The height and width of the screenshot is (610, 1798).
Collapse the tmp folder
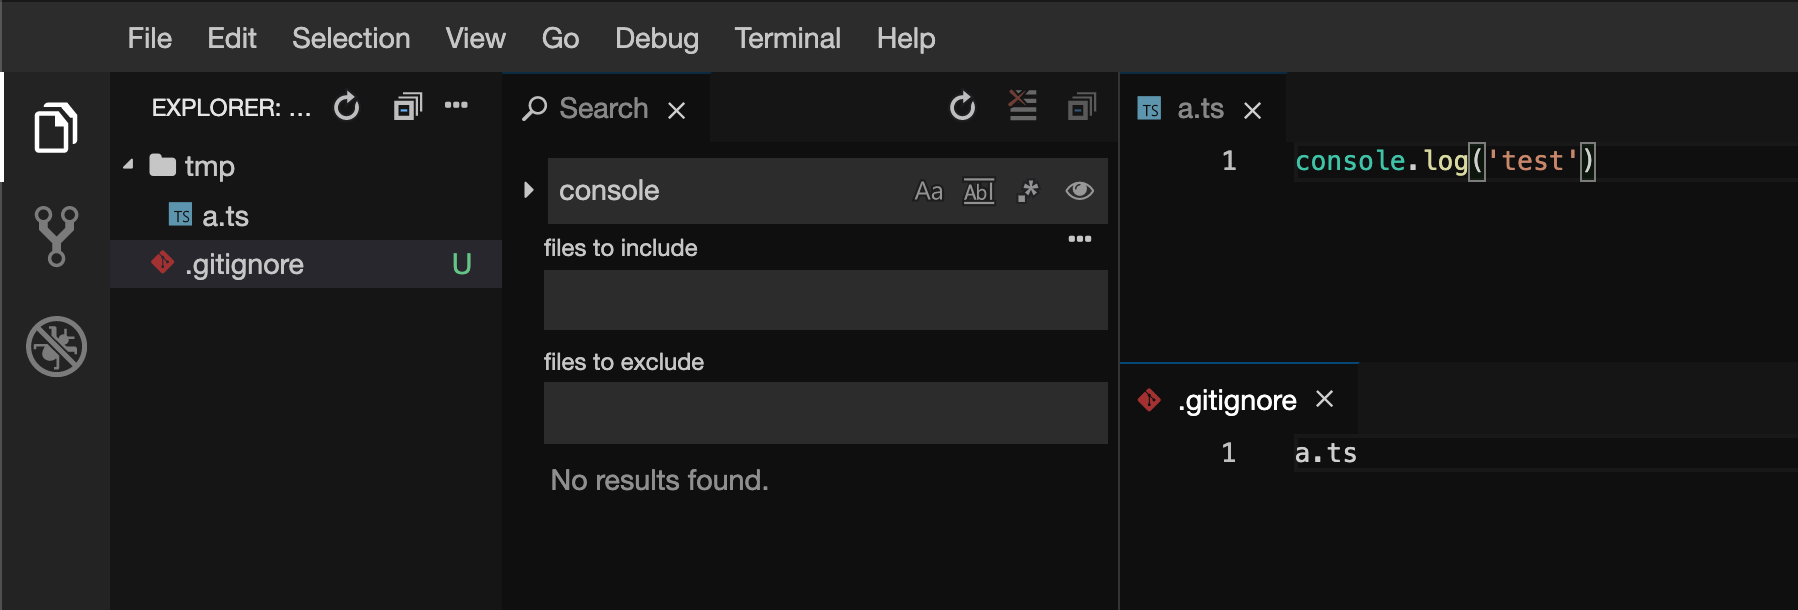[x=129, y=165]
